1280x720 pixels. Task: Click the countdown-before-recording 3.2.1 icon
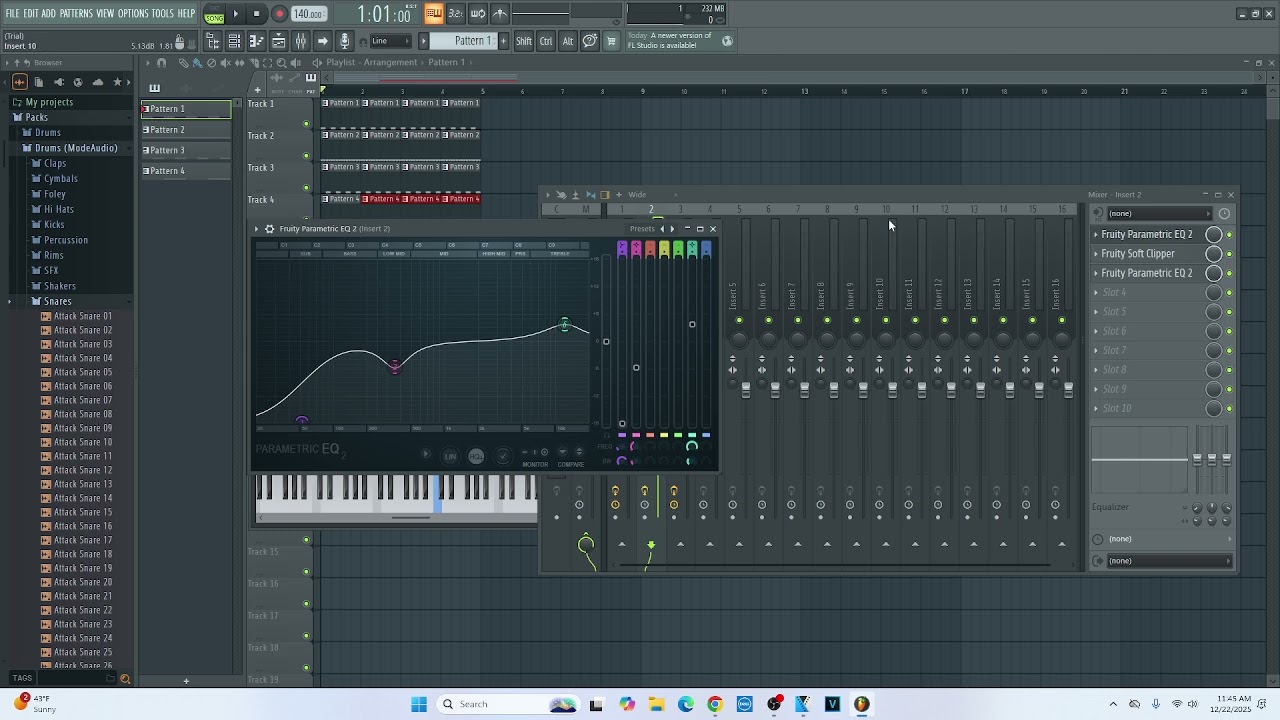coord(455,14)
